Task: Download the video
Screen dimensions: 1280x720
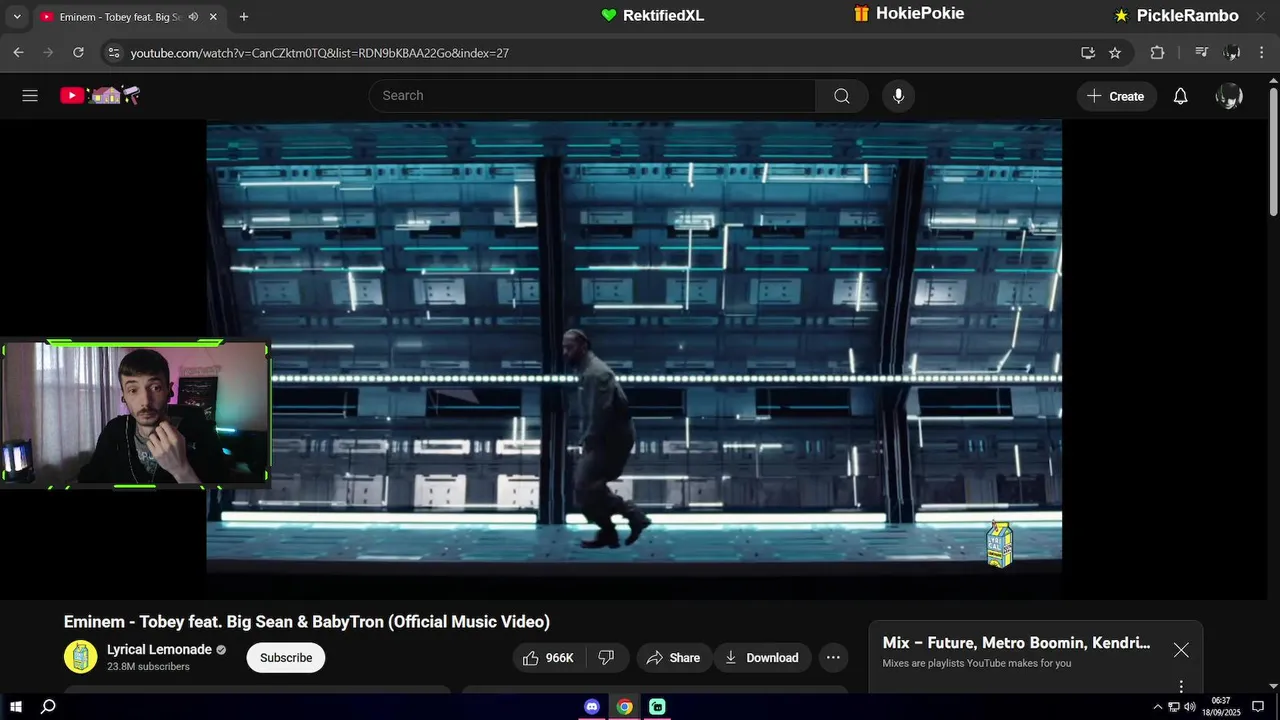Action: (761, 657)
